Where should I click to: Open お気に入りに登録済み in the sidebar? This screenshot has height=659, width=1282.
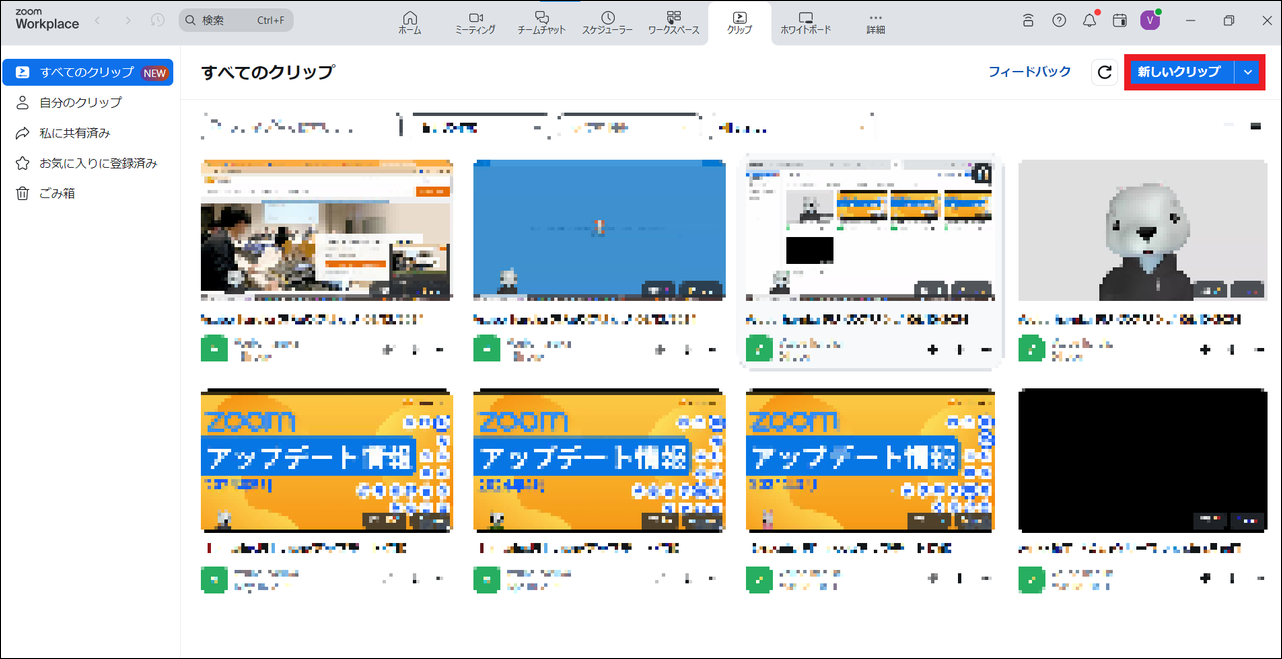pos(88,162)
